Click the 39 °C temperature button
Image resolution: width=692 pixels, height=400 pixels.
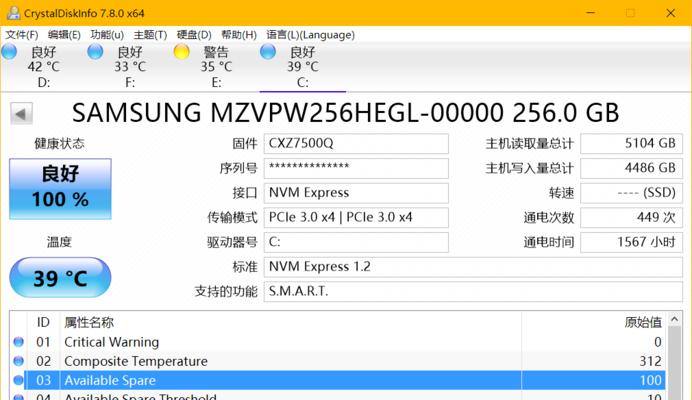pos(60,278)
